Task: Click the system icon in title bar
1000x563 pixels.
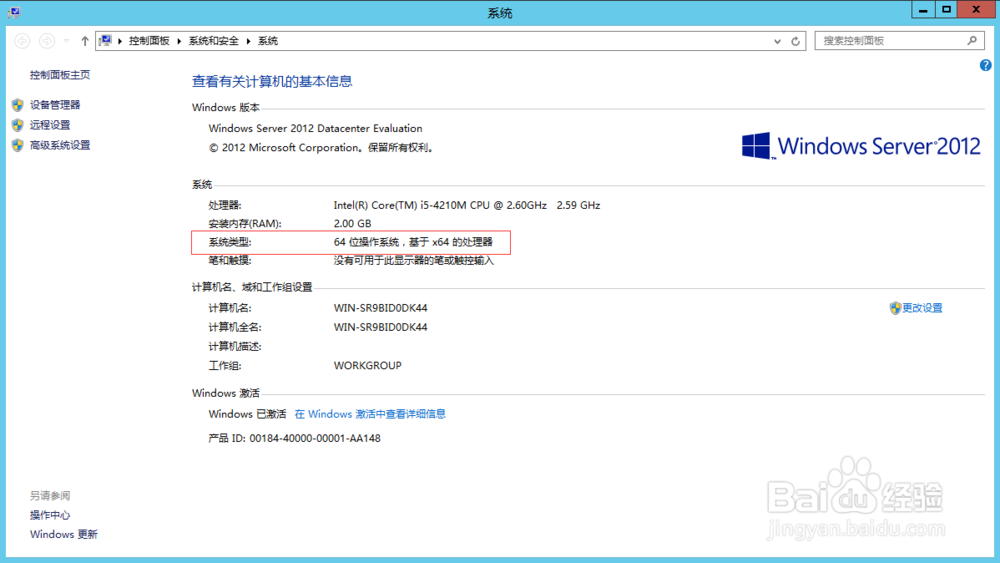Action: click(14, 11)
